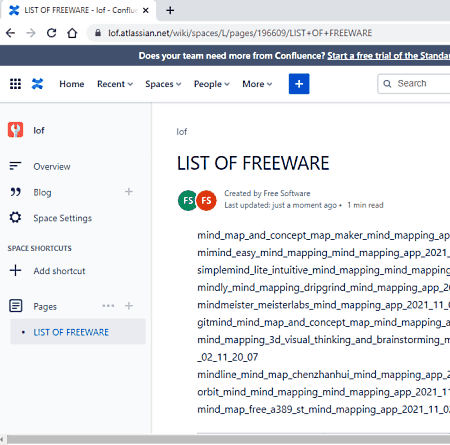450x445 pixels.
Task: Click Add shortcut label
Action: 59,271
